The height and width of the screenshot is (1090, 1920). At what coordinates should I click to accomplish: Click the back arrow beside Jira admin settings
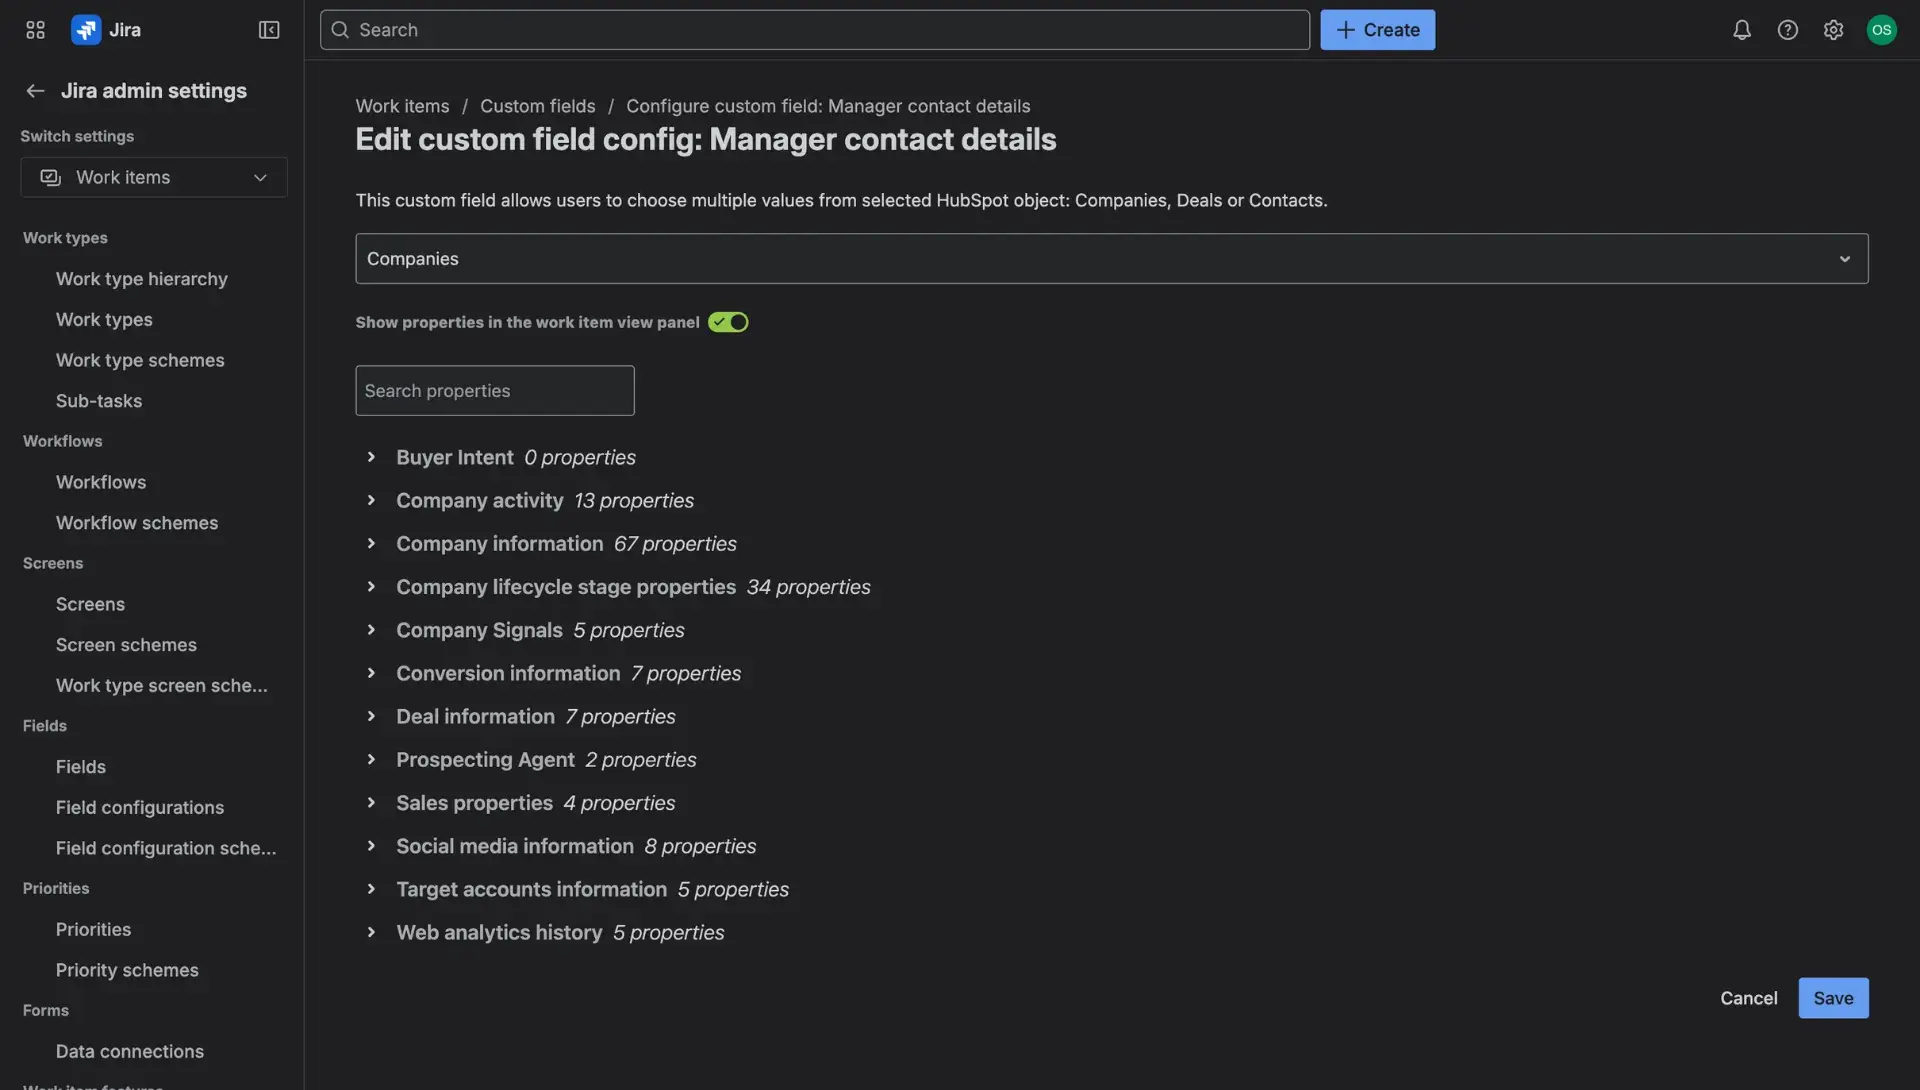(x=35, y=90)
